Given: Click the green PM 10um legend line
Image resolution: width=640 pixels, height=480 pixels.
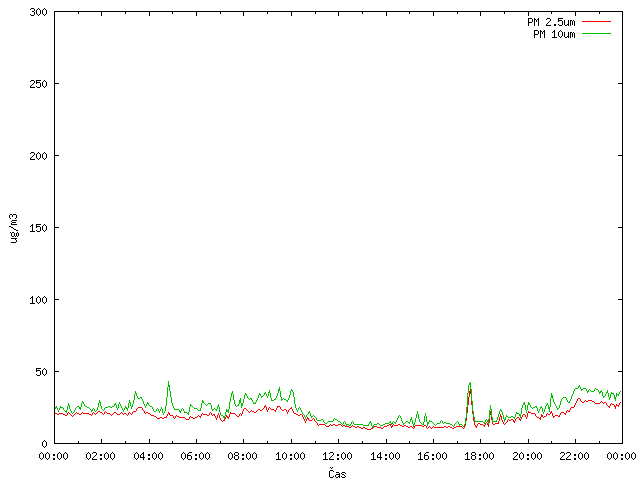Looking at the screenshot, I should [596, 33].
